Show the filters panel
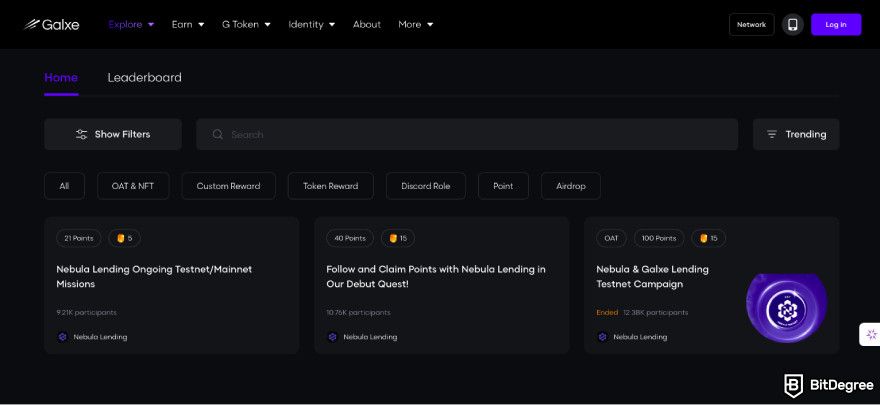The width and height of the screenshot is (880, 405). pyautogui.click(x=113, y=134)
